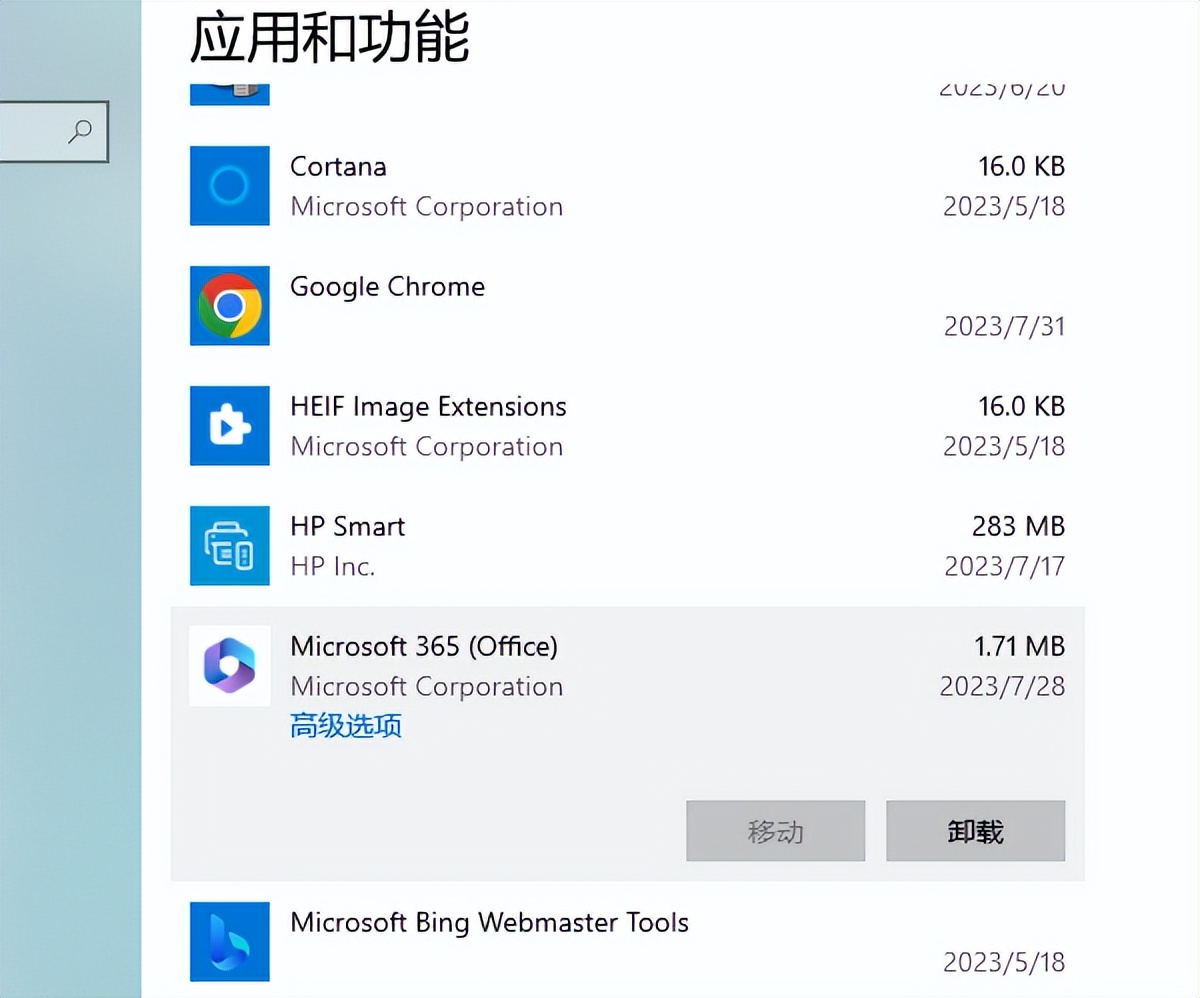Viewport: 1200px width, 998px height.
Task: Click the Google Chrome app icon
Action: [229, 306]
